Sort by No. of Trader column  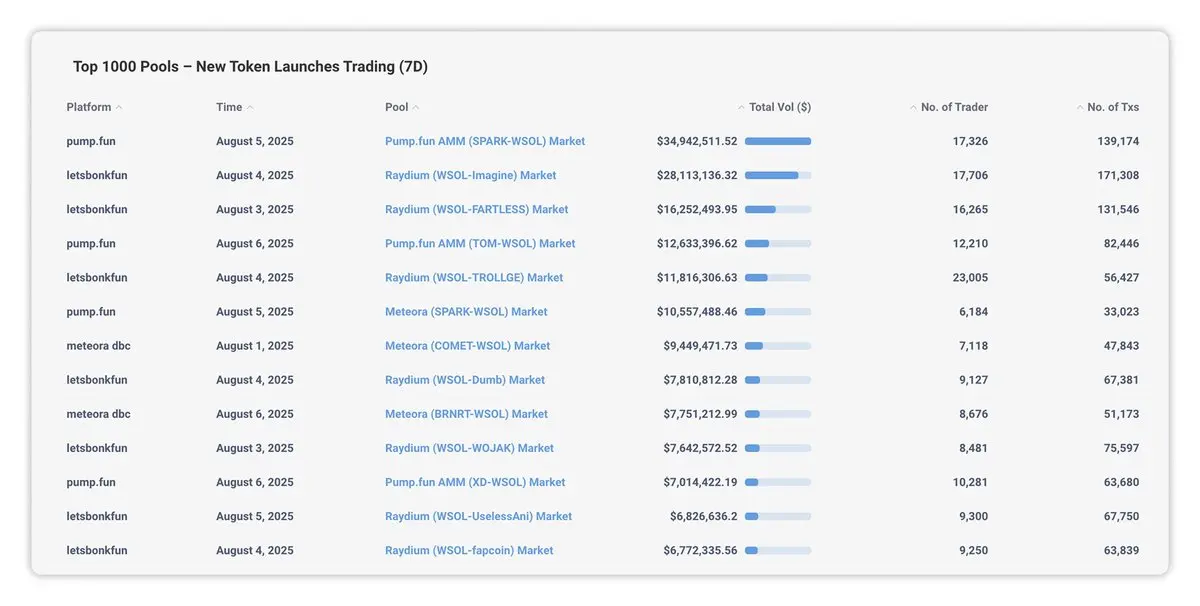948,107
